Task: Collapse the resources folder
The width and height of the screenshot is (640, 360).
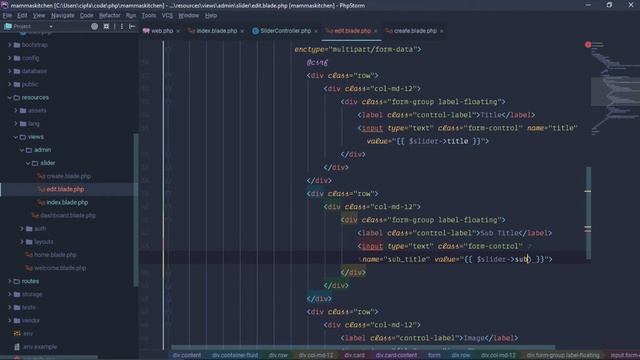Action: (x=9, y=98)
